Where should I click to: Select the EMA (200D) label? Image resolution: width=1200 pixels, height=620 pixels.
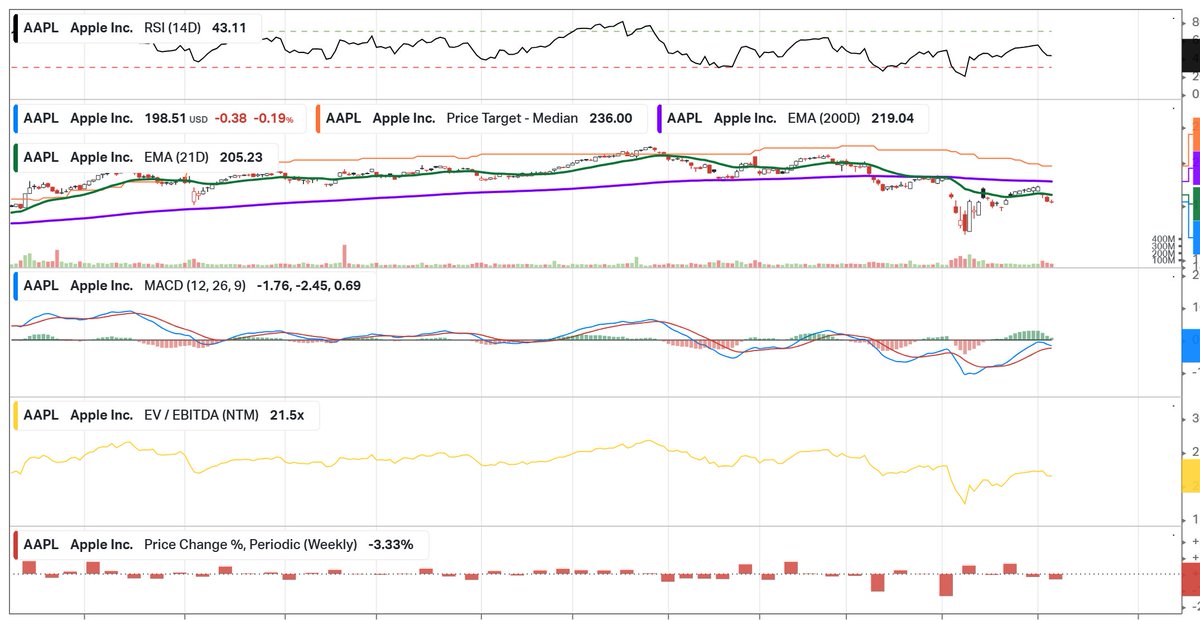(826, 118)
